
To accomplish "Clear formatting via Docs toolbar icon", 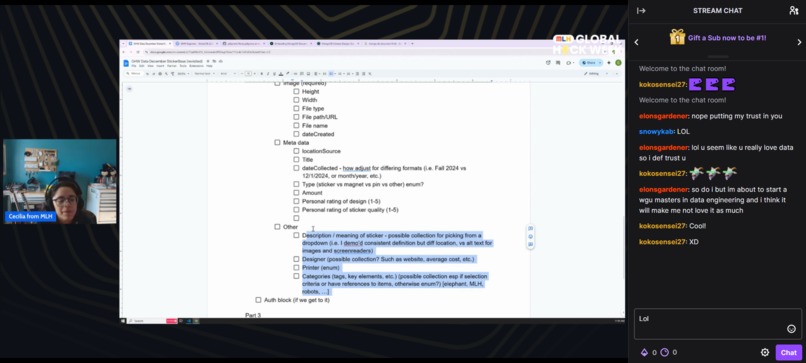I will coord(370,74).
